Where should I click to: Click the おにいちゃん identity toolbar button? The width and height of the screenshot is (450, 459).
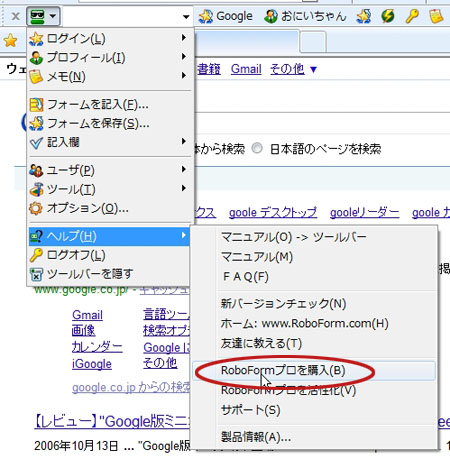(305, 16)
